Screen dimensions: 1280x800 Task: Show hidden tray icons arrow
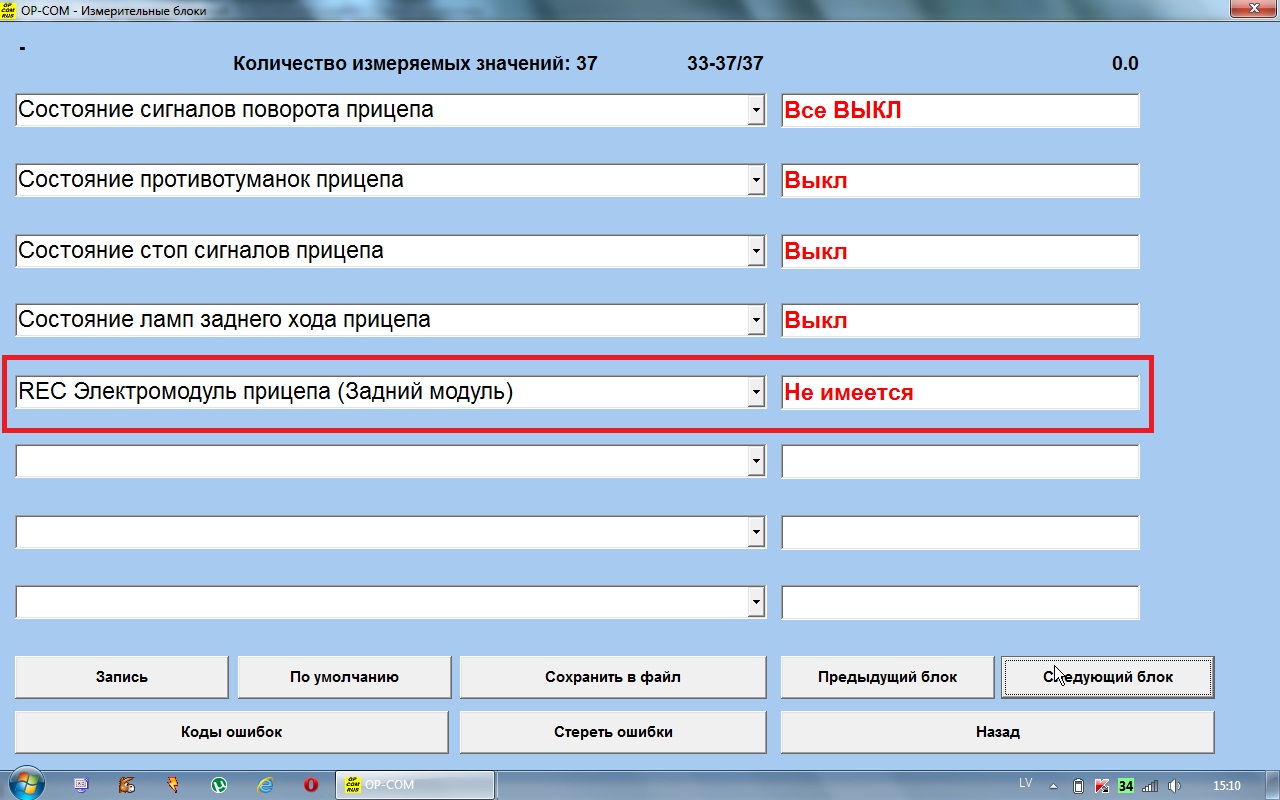1054,786
